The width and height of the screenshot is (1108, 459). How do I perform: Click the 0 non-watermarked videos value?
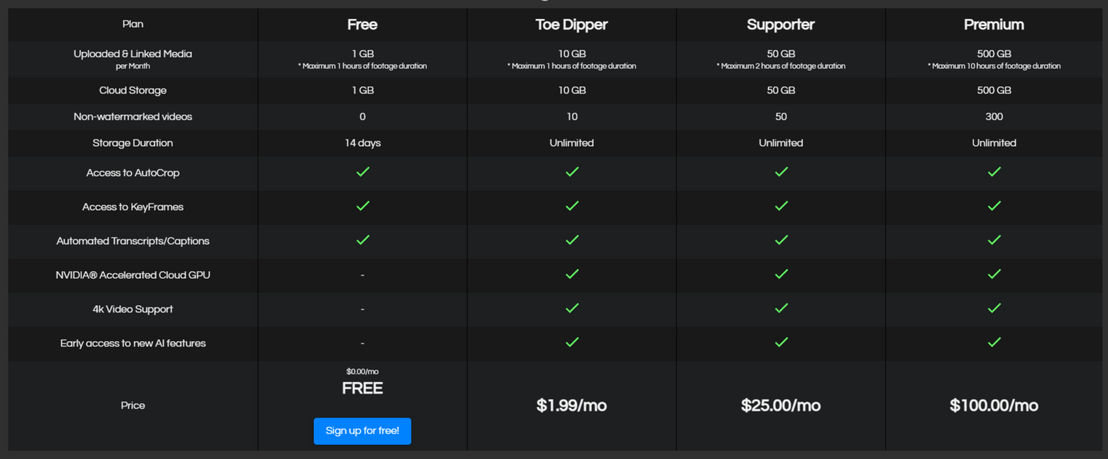click(x=363, y=117)
